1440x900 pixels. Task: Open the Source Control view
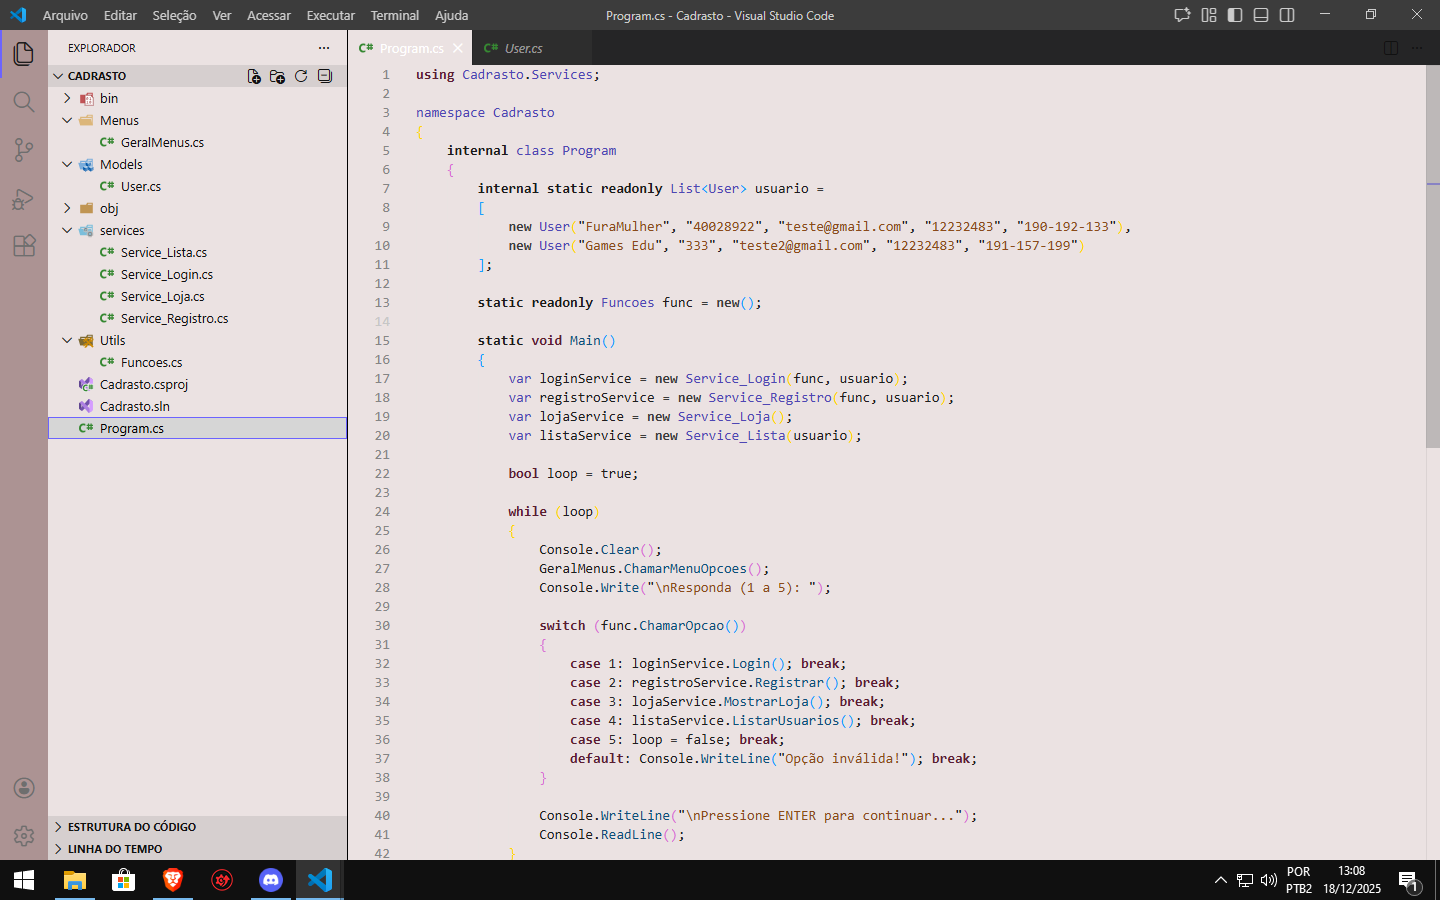pyautogui.click(x=24, y=150)
